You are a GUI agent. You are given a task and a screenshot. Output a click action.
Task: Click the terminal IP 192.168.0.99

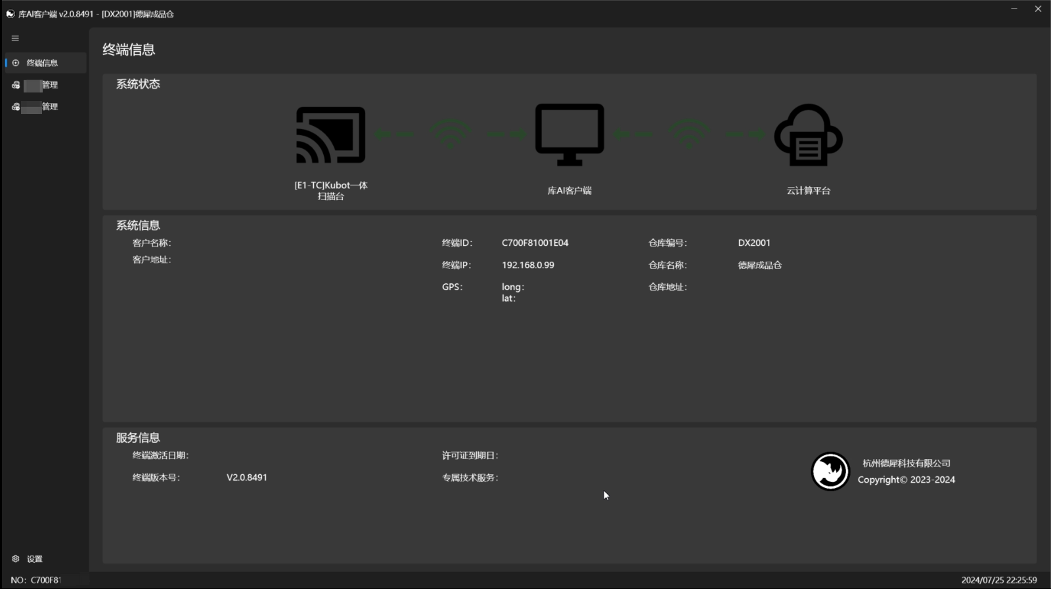528,265
